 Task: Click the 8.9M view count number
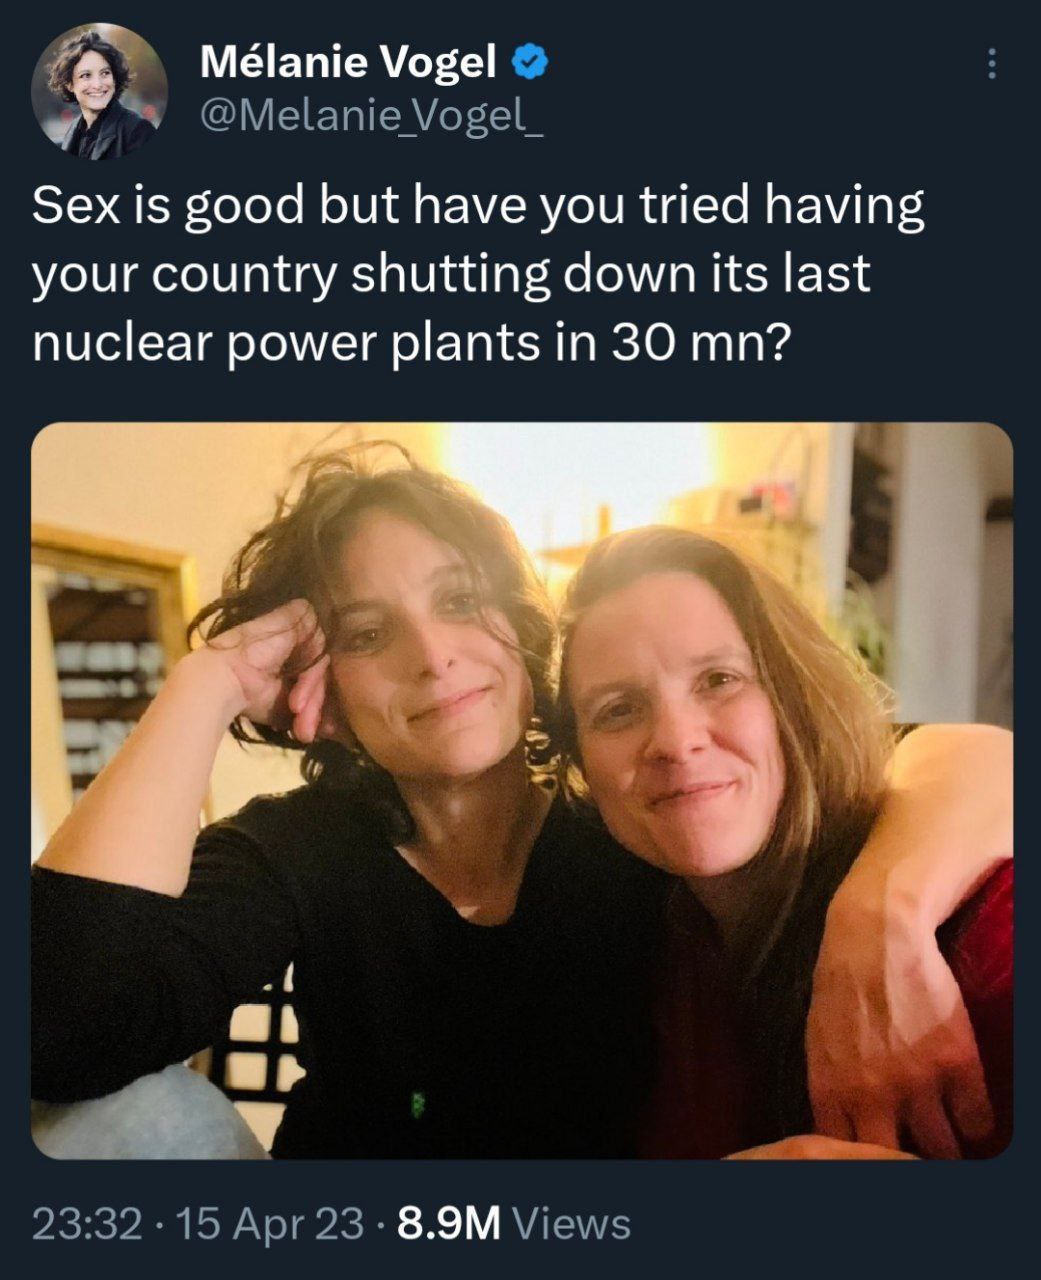pos(449,1223)
